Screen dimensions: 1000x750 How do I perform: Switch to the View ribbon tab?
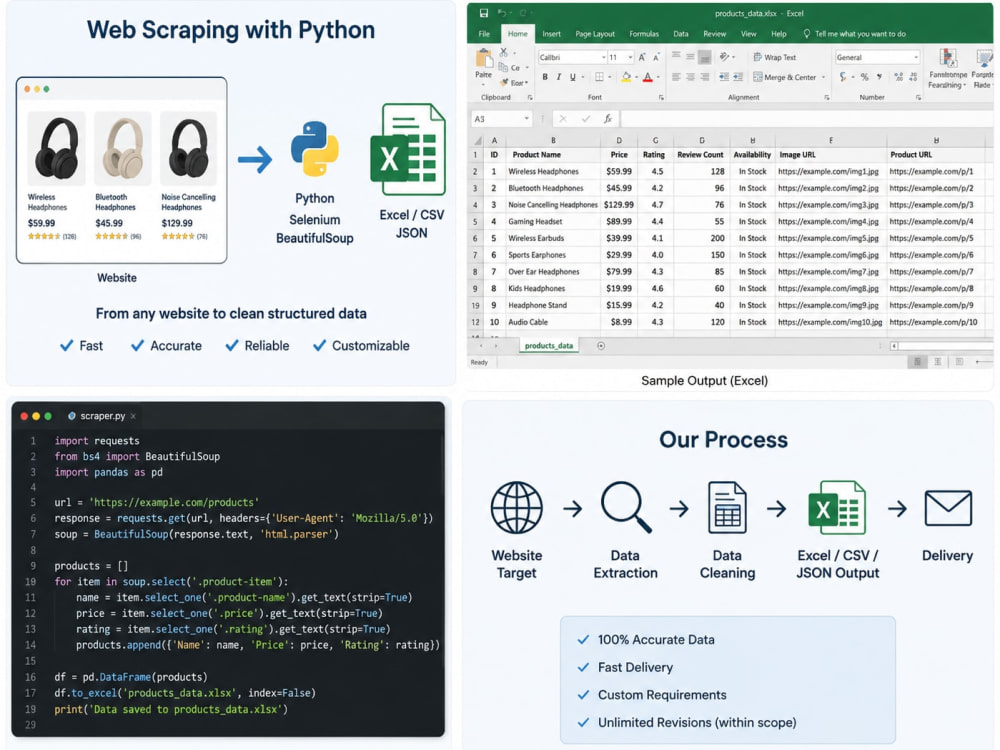[x=749, y=34]
